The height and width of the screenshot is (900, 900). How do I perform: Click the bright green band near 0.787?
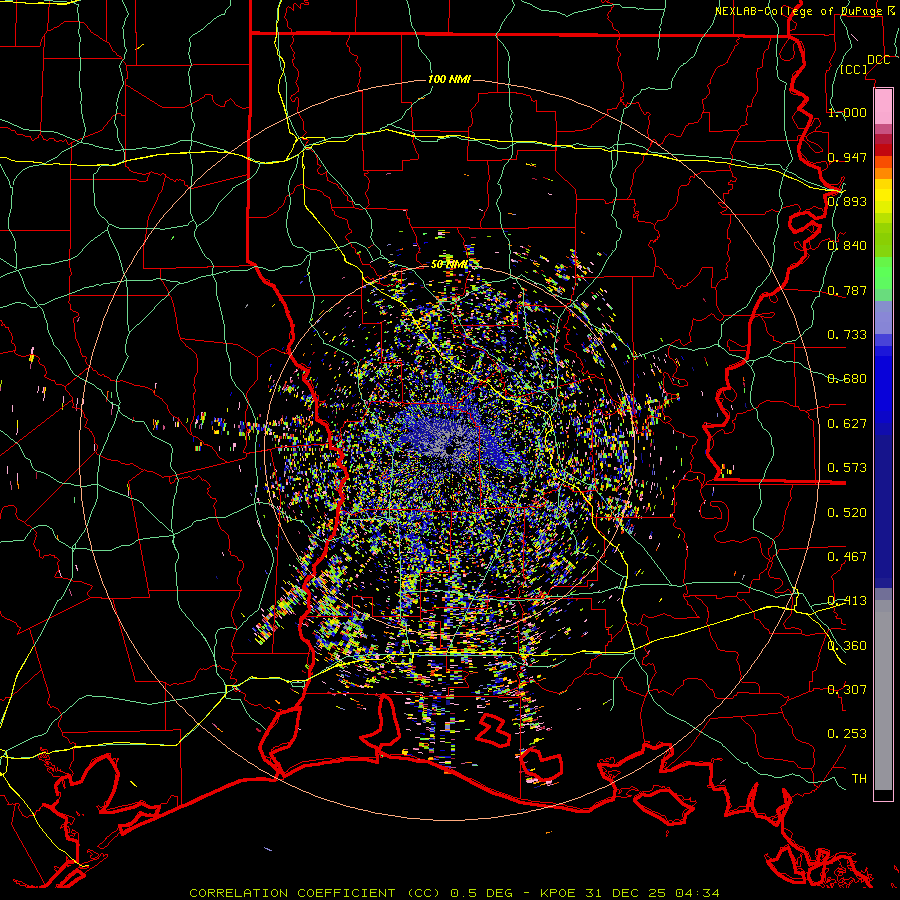tap(883, 273)
